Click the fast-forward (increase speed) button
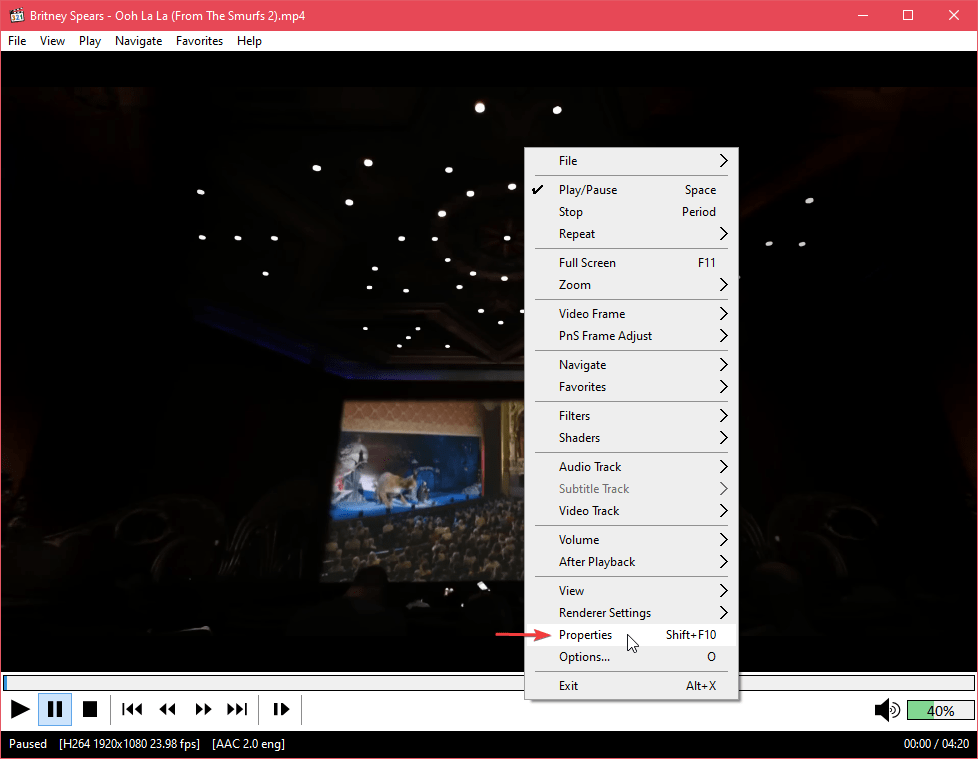 [x=203, y=709]
